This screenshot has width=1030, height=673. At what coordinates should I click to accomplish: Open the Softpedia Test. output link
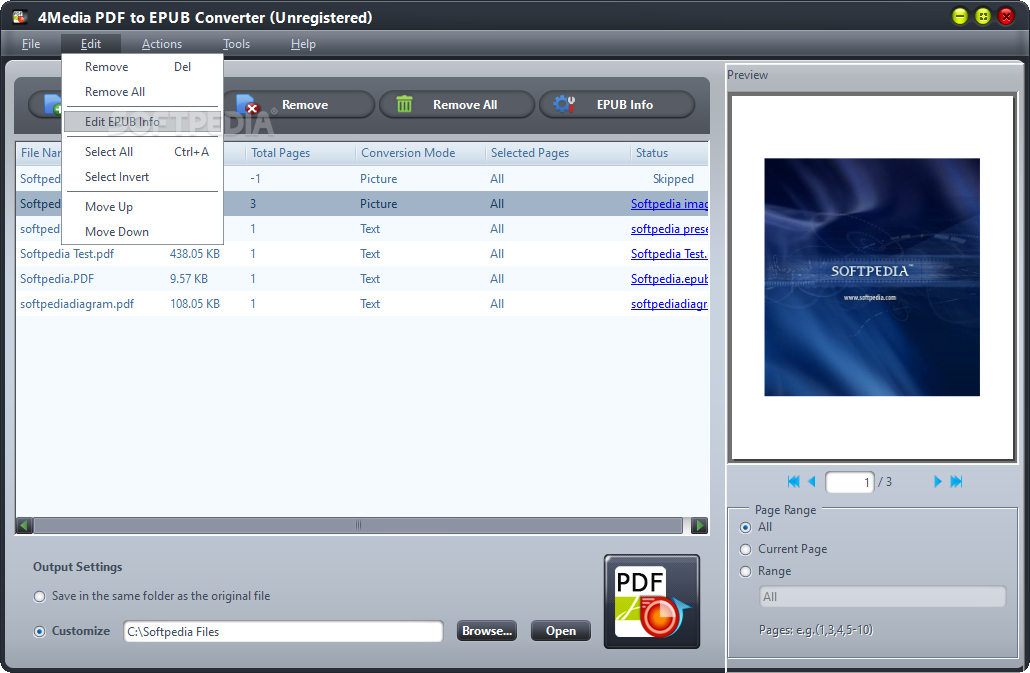[x=669, y=254]
